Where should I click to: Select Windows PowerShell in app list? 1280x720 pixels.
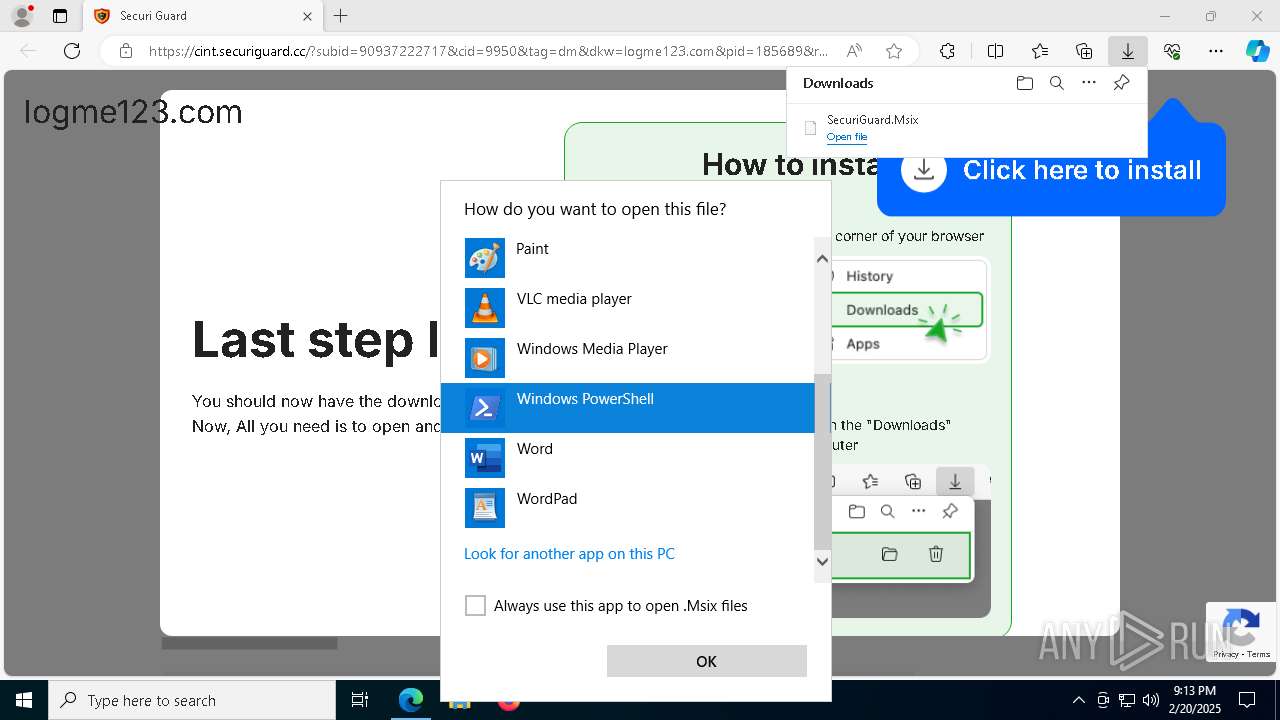(628, 408)
